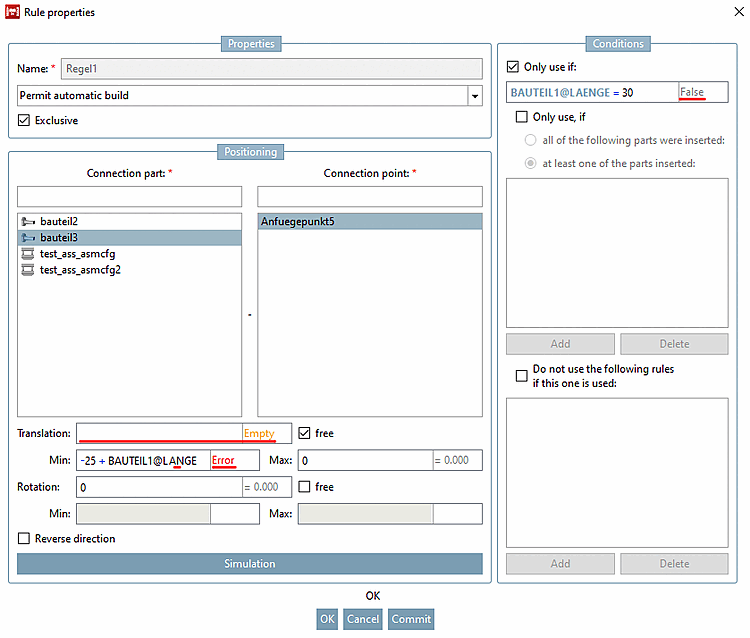This screenshot has height=638, width=750.
Task: Click the Positioning section header
Action: 251,152
